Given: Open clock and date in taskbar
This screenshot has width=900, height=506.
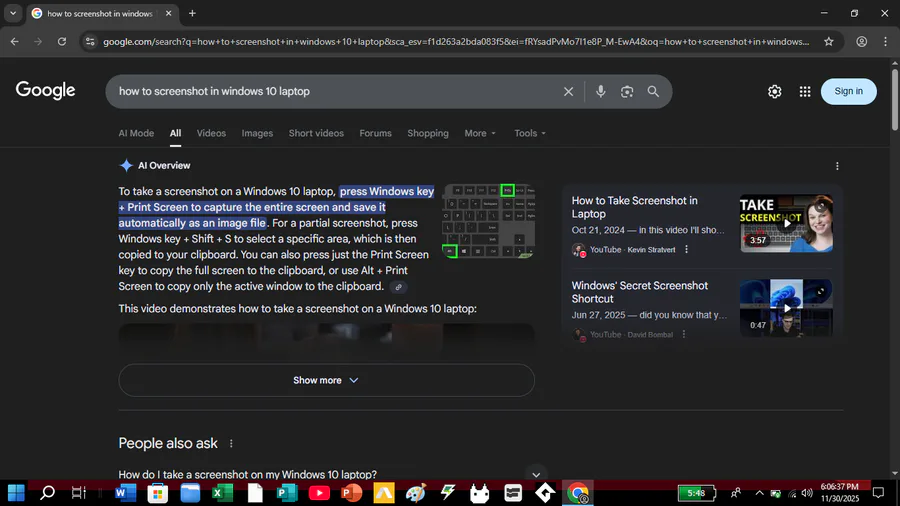Looking at the screenshot, I should coord(840,493).
